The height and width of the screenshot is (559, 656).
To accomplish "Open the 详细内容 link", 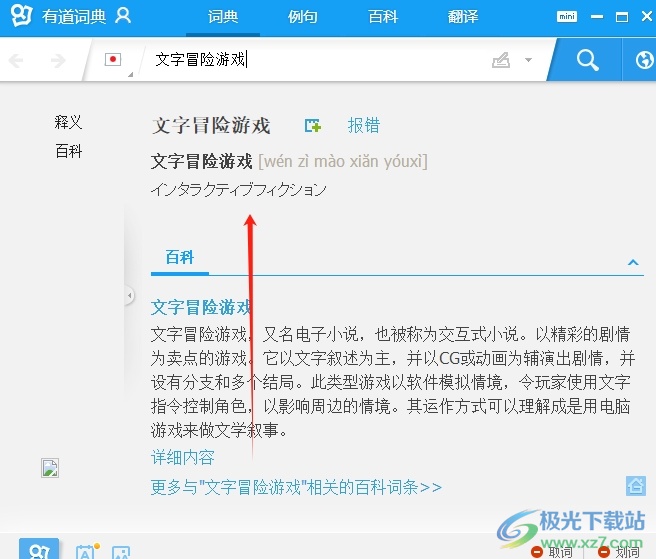I will tap(182, 457).
